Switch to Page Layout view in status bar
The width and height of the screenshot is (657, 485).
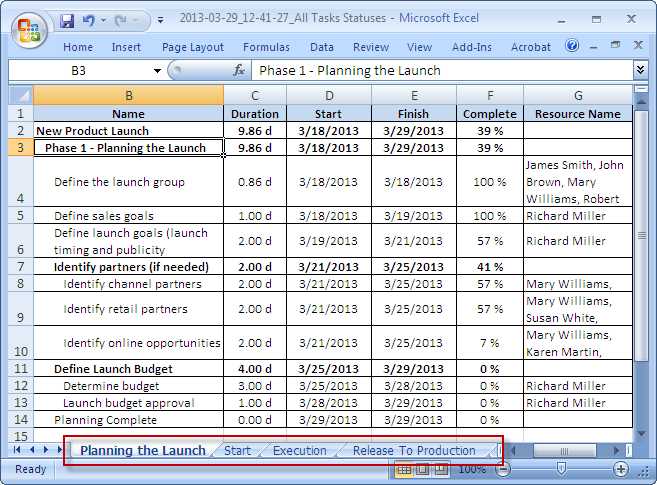(422, 469)
